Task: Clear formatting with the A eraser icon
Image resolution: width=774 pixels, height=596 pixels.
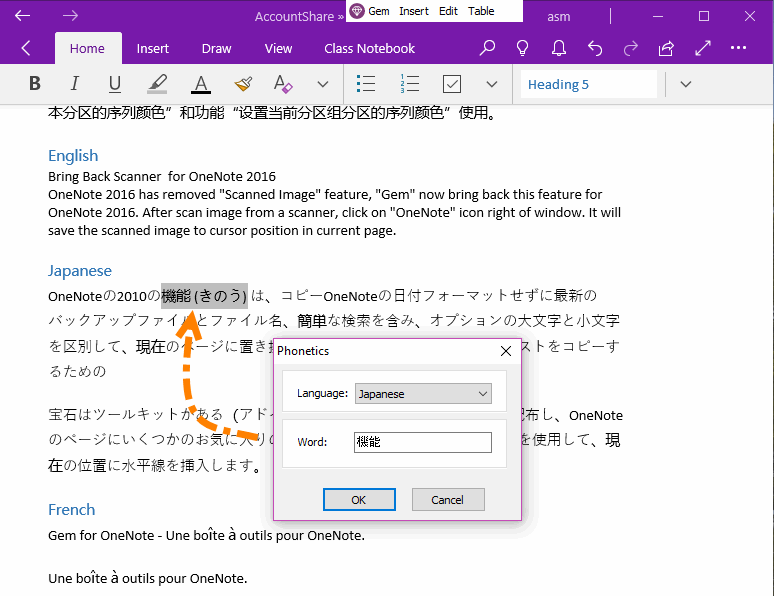Action: tap(283, 83)
